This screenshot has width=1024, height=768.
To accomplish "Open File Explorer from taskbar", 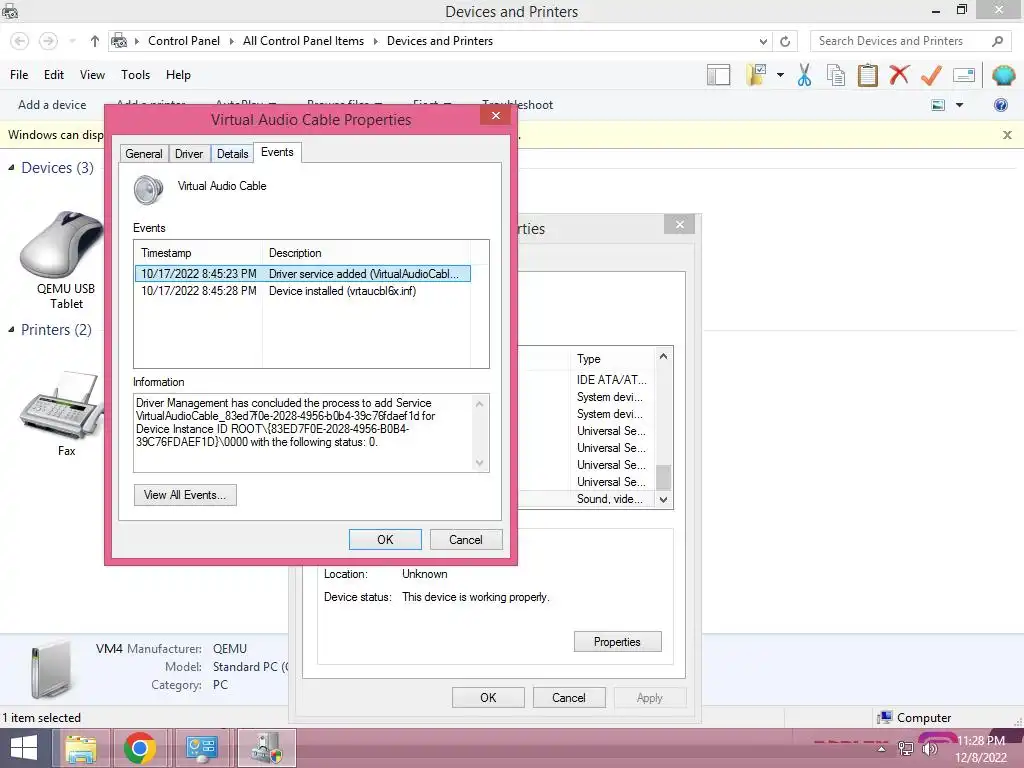I will (80, 748).
